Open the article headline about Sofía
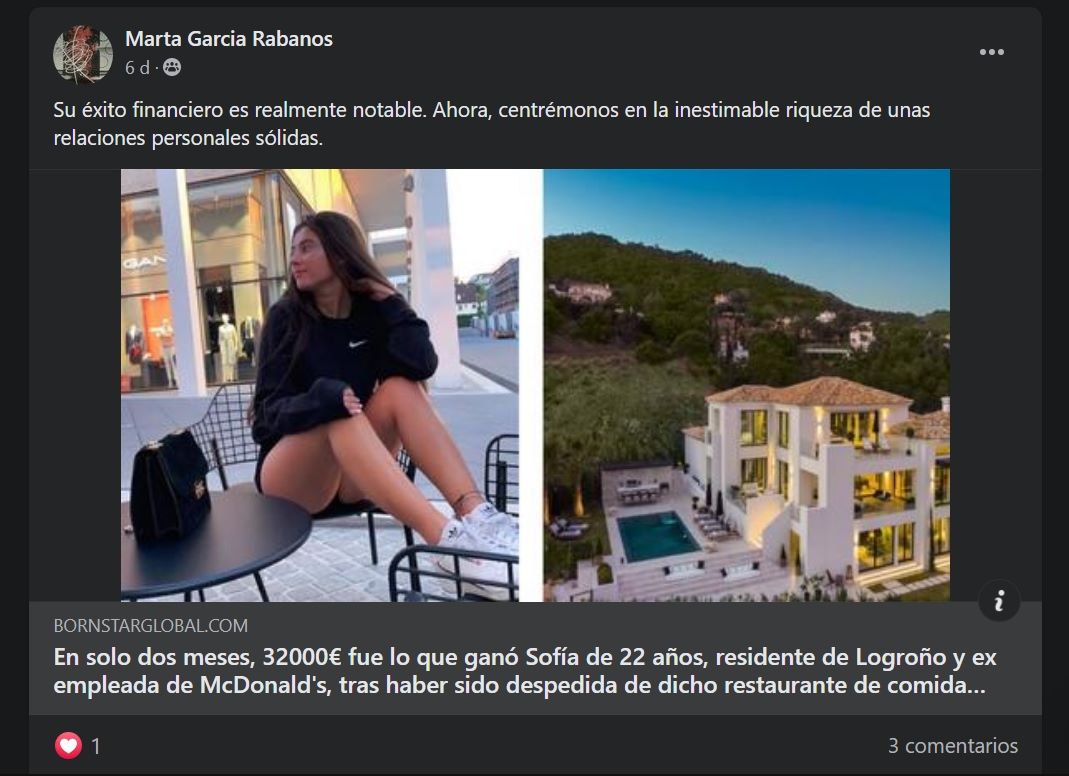This screenshot has width=1069, height=776. 525,671
